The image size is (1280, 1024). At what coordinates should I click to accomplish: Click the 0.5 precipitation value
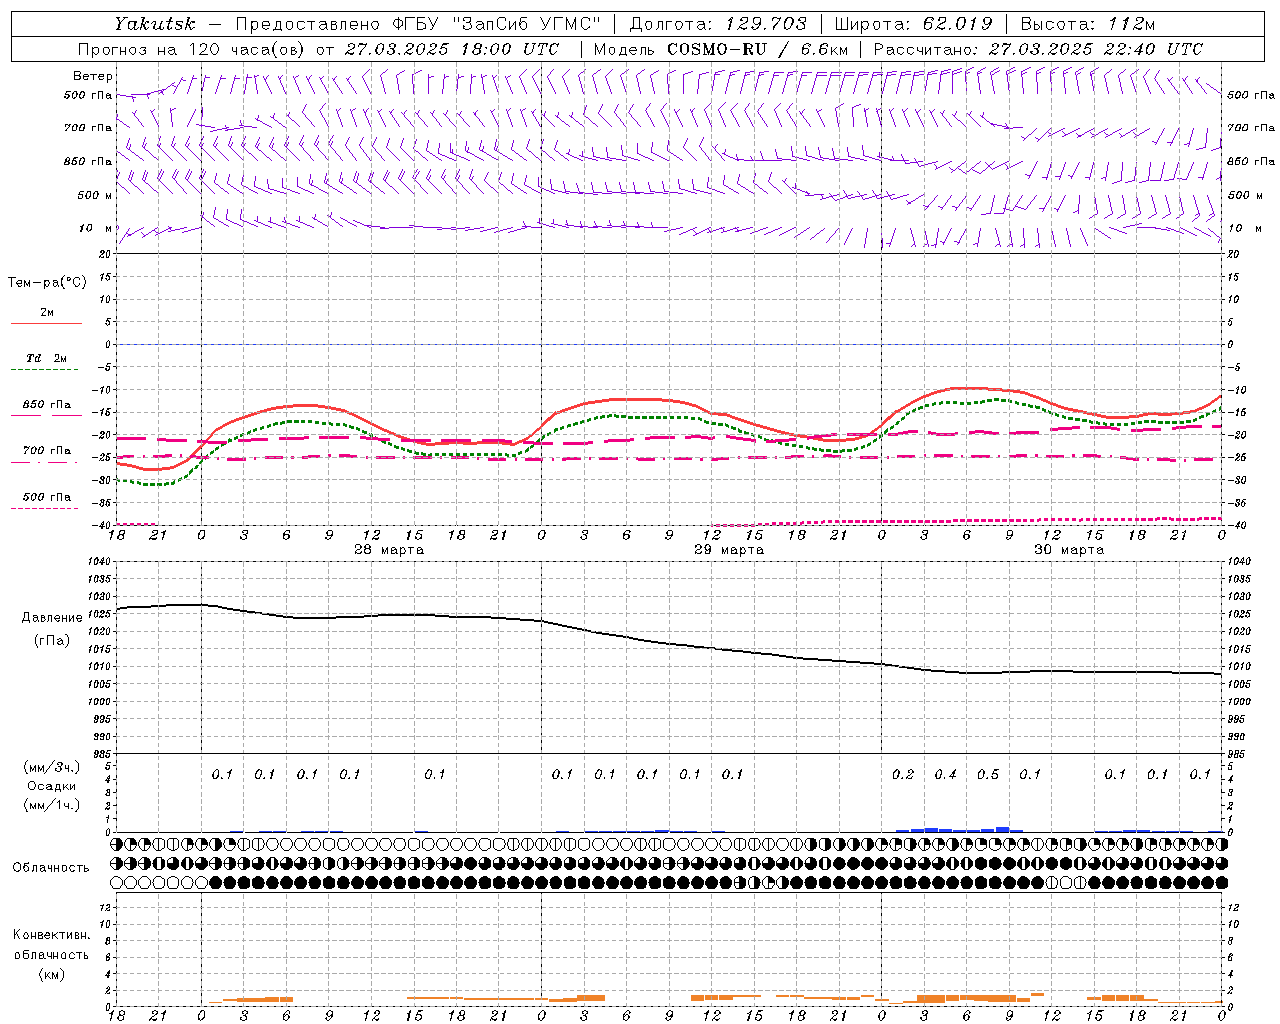[x=988, y=774]
